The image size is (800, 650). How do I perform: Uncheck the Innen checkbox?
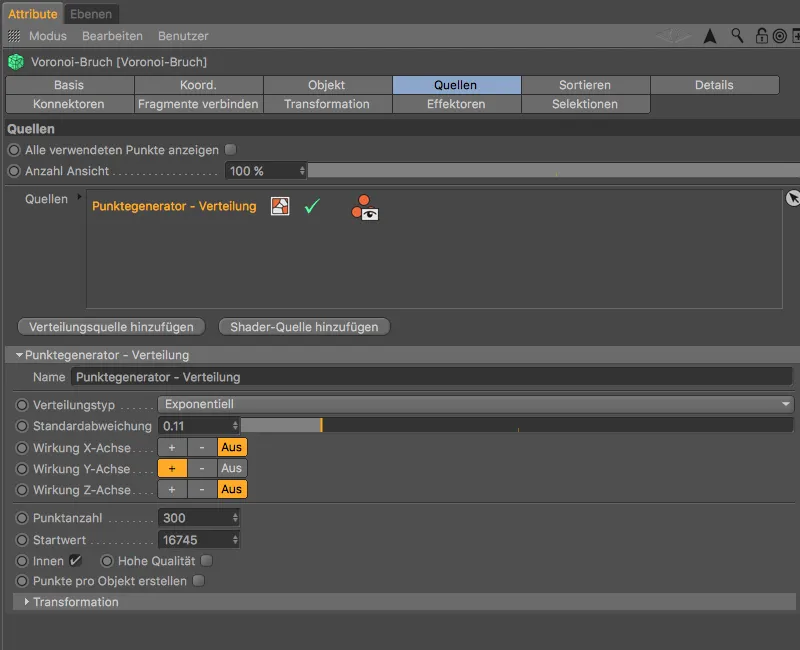coord(76,561)
